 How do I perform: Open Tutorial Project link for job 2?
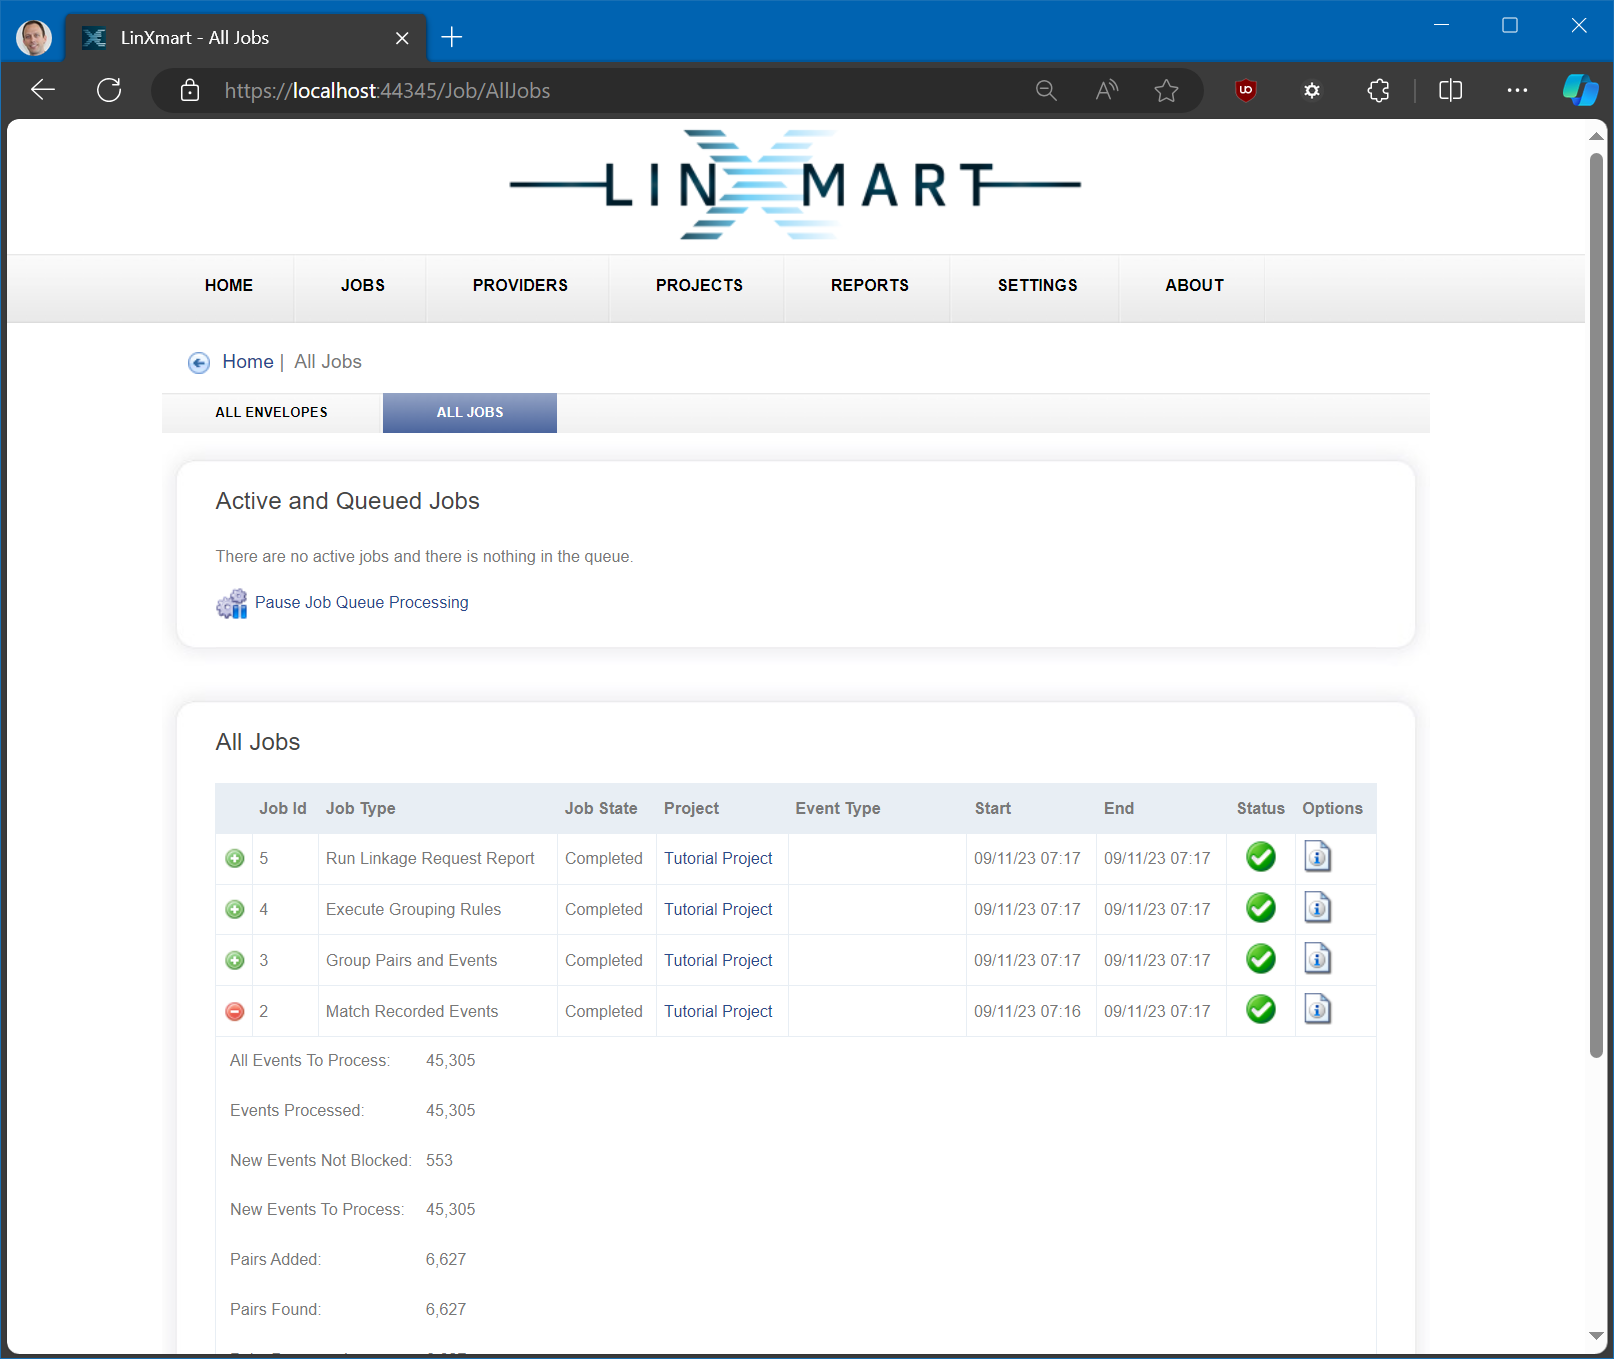tap(718, 1012)
